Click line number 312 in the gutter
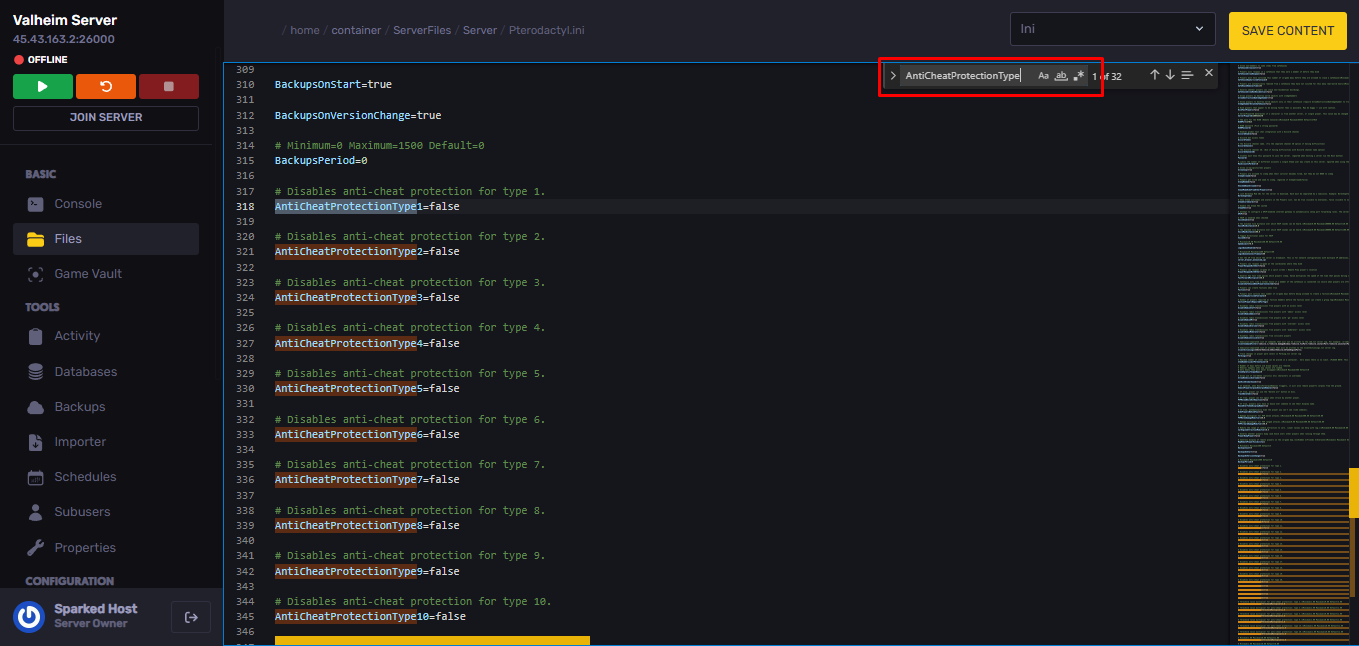1359x646 pixels. point(245,116)
